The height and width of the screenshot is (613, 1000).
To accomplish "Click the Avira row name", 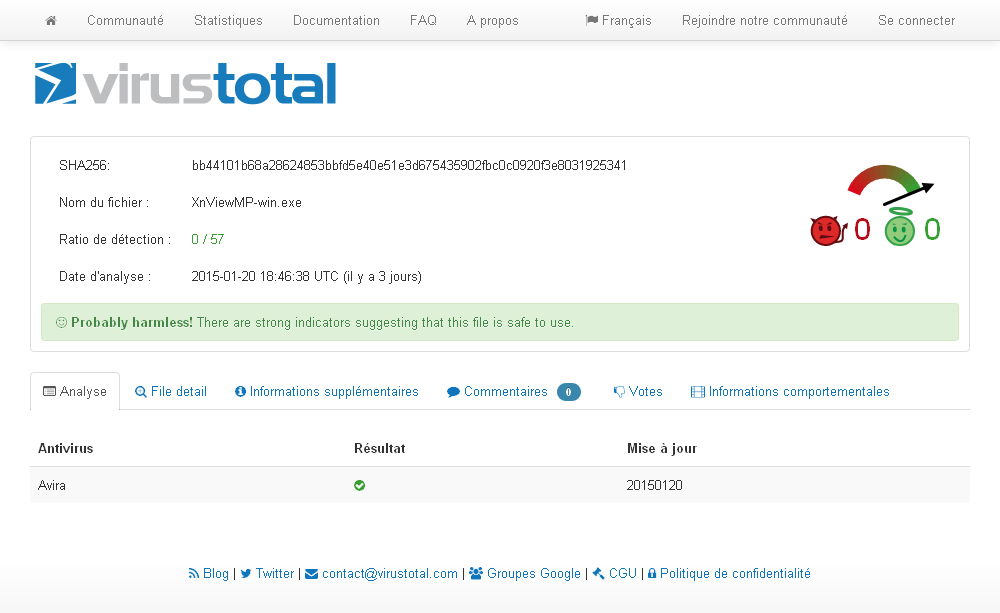I will coord(52,485).
